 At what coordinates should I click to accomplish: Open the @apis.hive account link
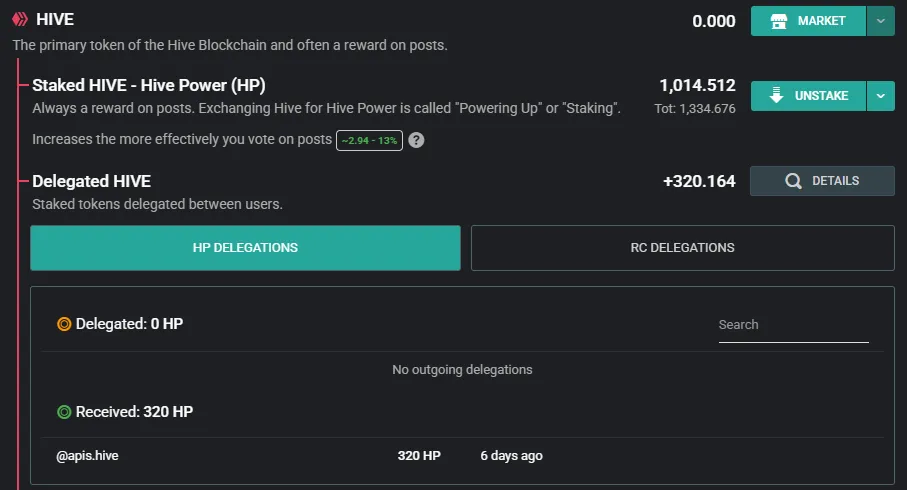pyautogui.click(x=87, y=456)
